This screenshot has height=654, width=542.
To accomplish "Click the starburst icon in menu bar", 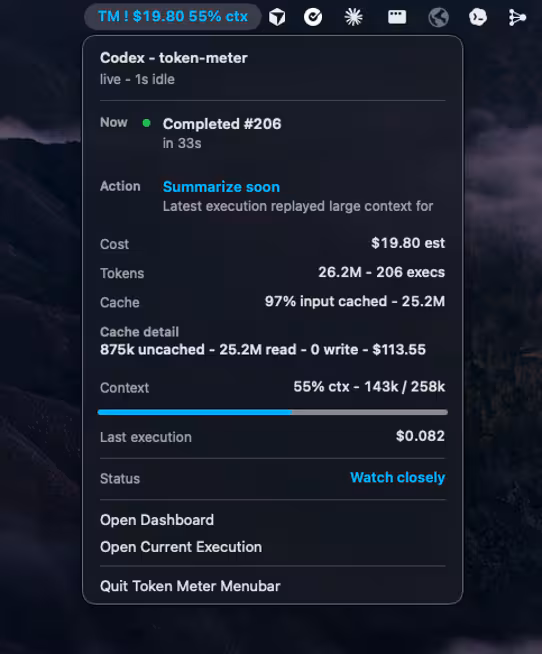I will (x=353, y=17).
